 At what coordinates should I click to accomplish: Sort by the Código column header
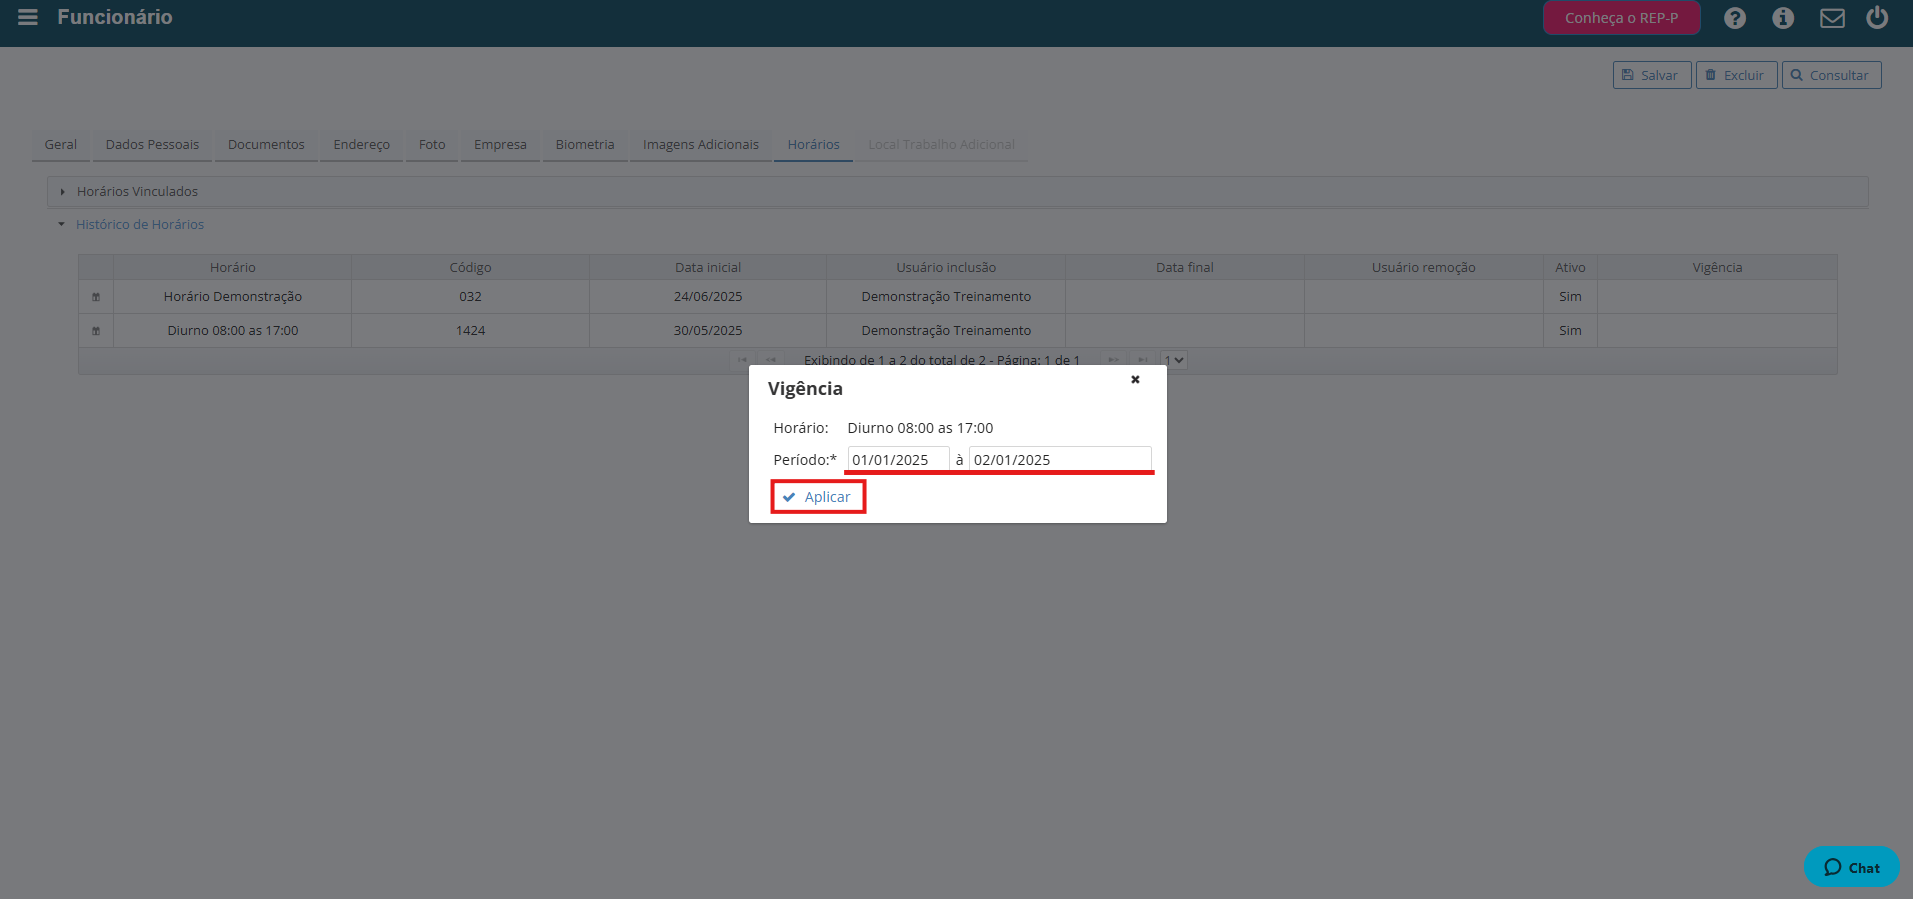point(470,267)
